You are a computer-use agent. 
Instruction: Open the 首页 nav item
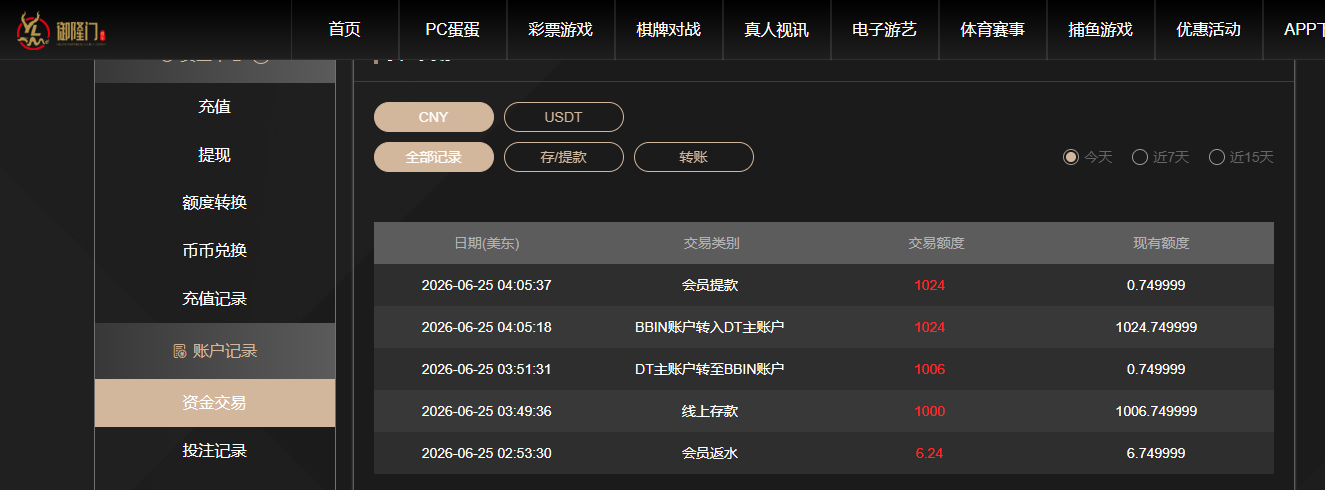click(344, 29)
